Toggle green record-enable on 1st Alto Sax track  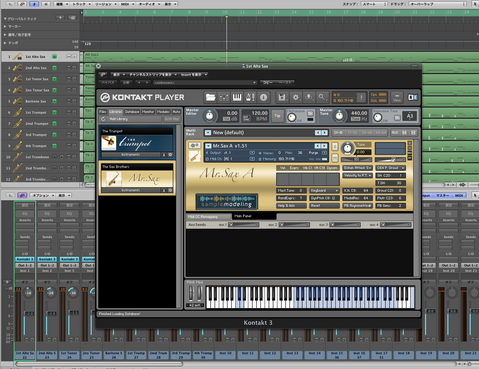pyautogui.click(x=54, y=57)
